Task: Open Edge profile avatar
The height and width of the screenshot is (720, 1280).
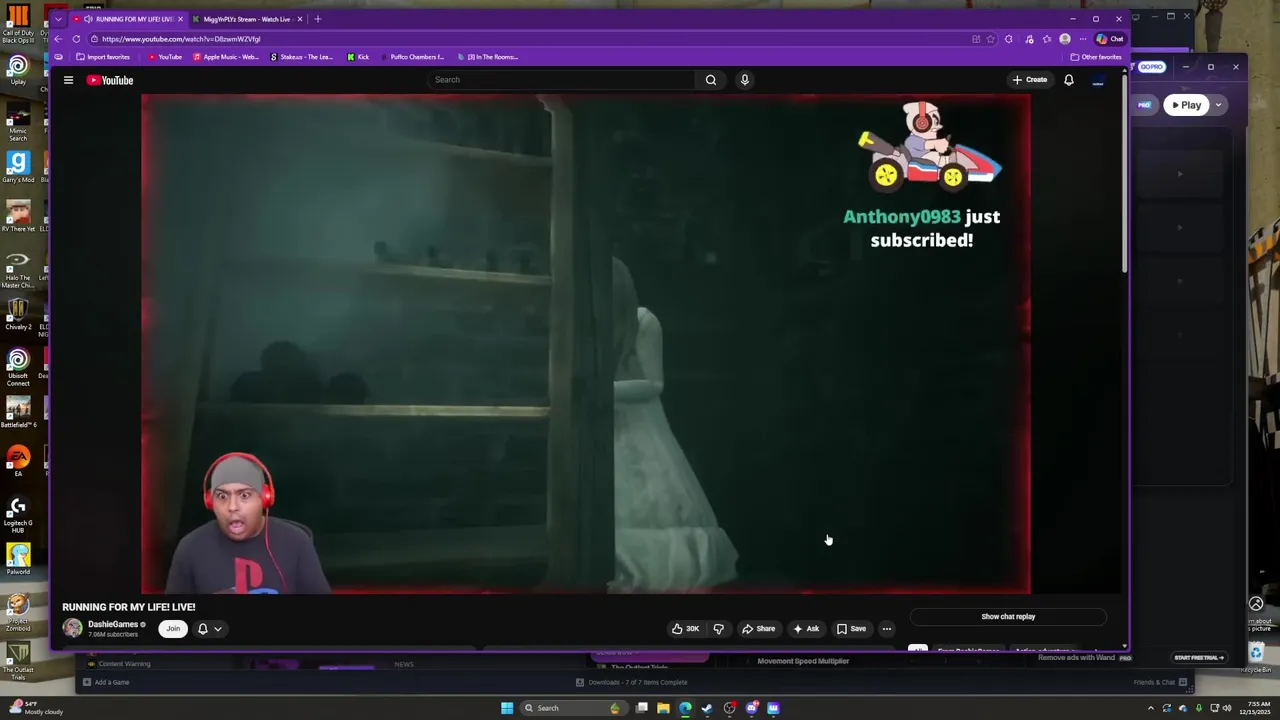Action: click(x=1065, y=39)
